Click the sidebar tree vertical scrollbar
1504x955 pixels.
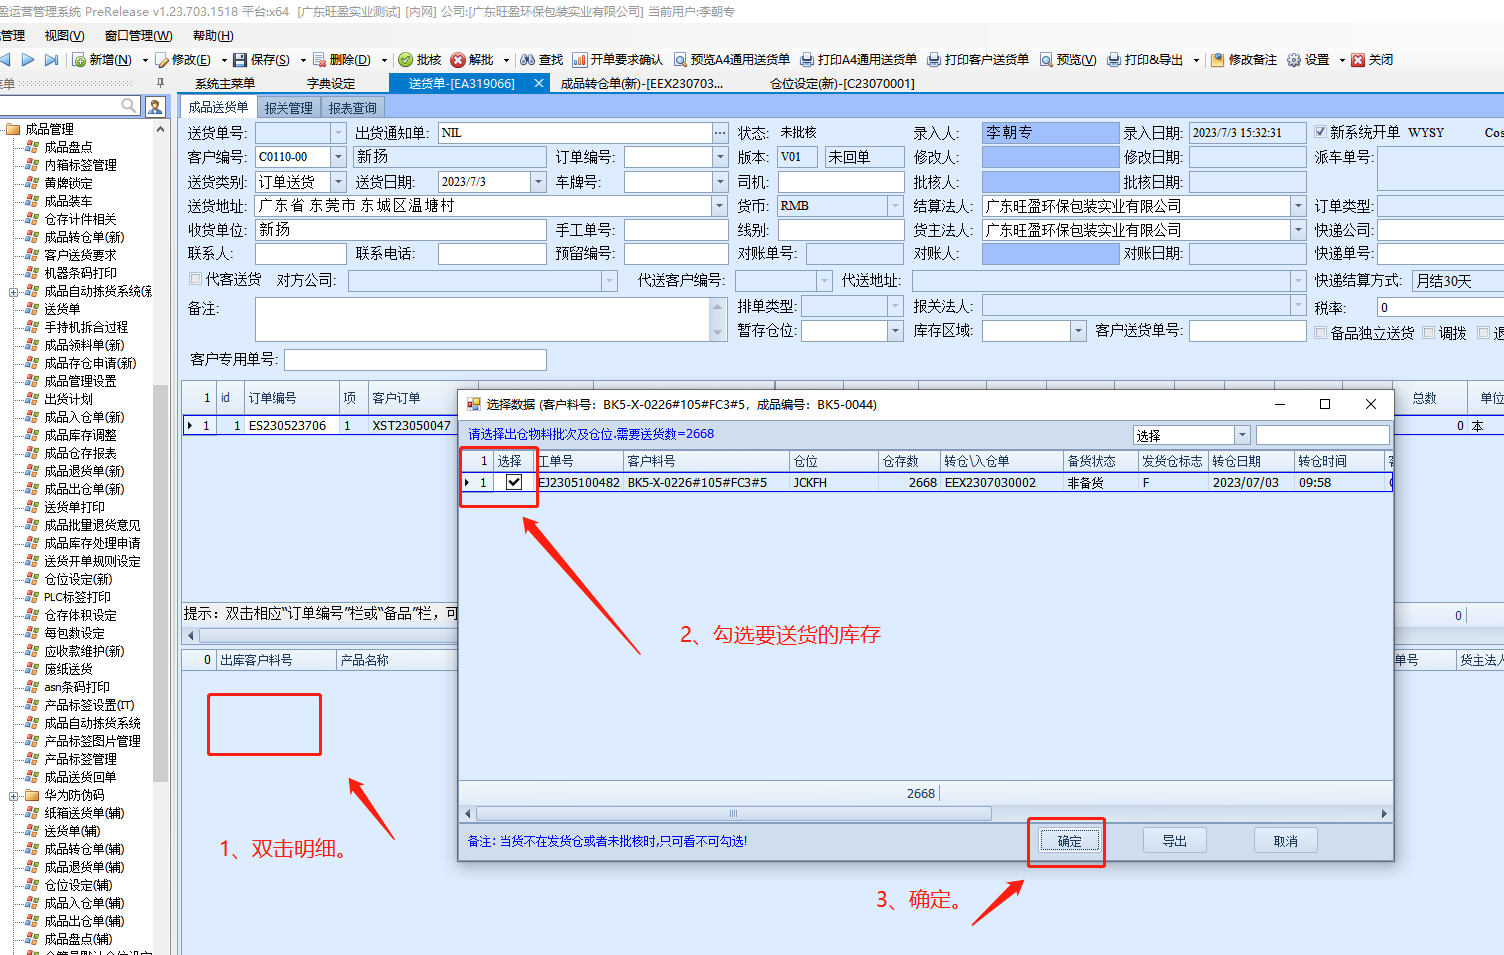(160, 582)
